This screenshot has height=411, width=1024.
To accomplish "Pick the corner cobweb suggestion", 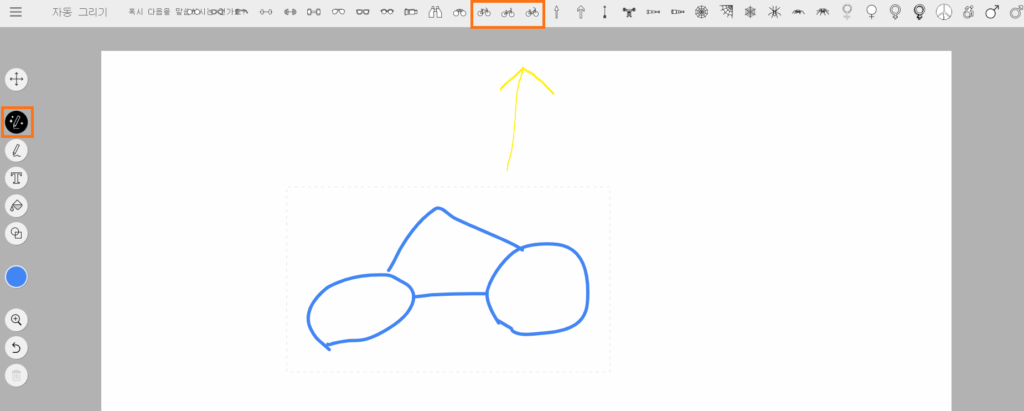I will coord(726,12).
